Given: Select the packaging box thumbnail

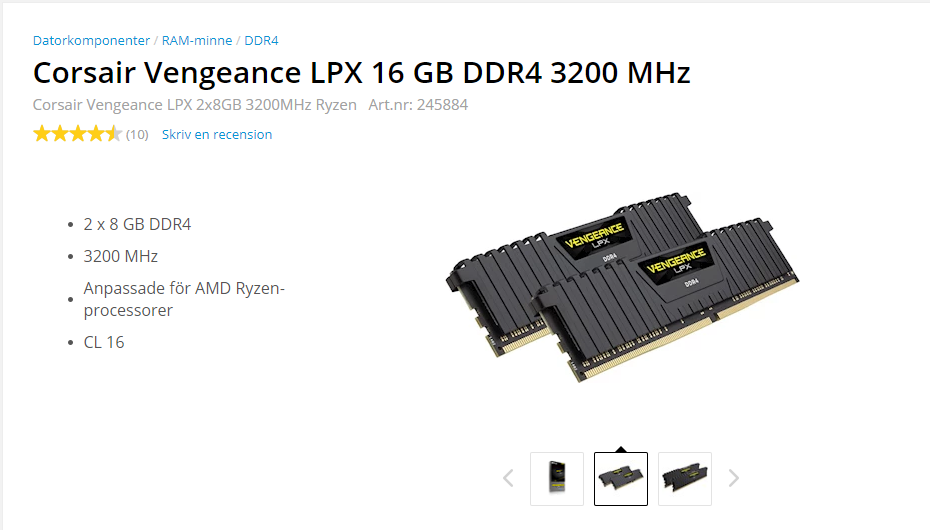Looking at the screenshot, I should pos(557,478).
